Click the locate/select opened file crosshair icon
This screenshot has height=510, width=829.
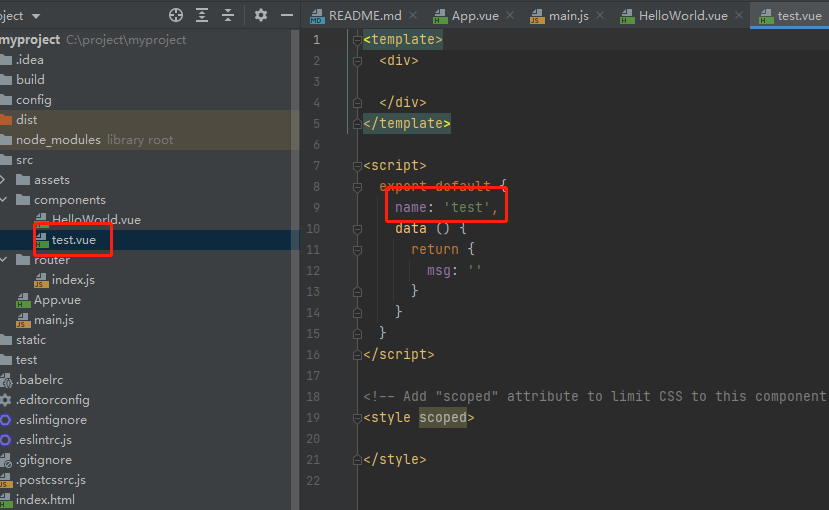point(176,15)
